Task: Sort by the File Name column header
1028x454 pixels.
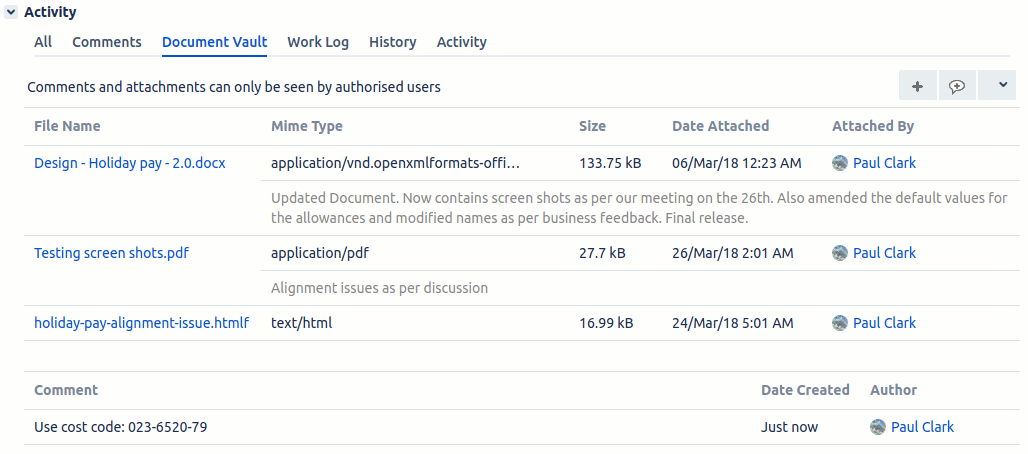Action: 68,126
